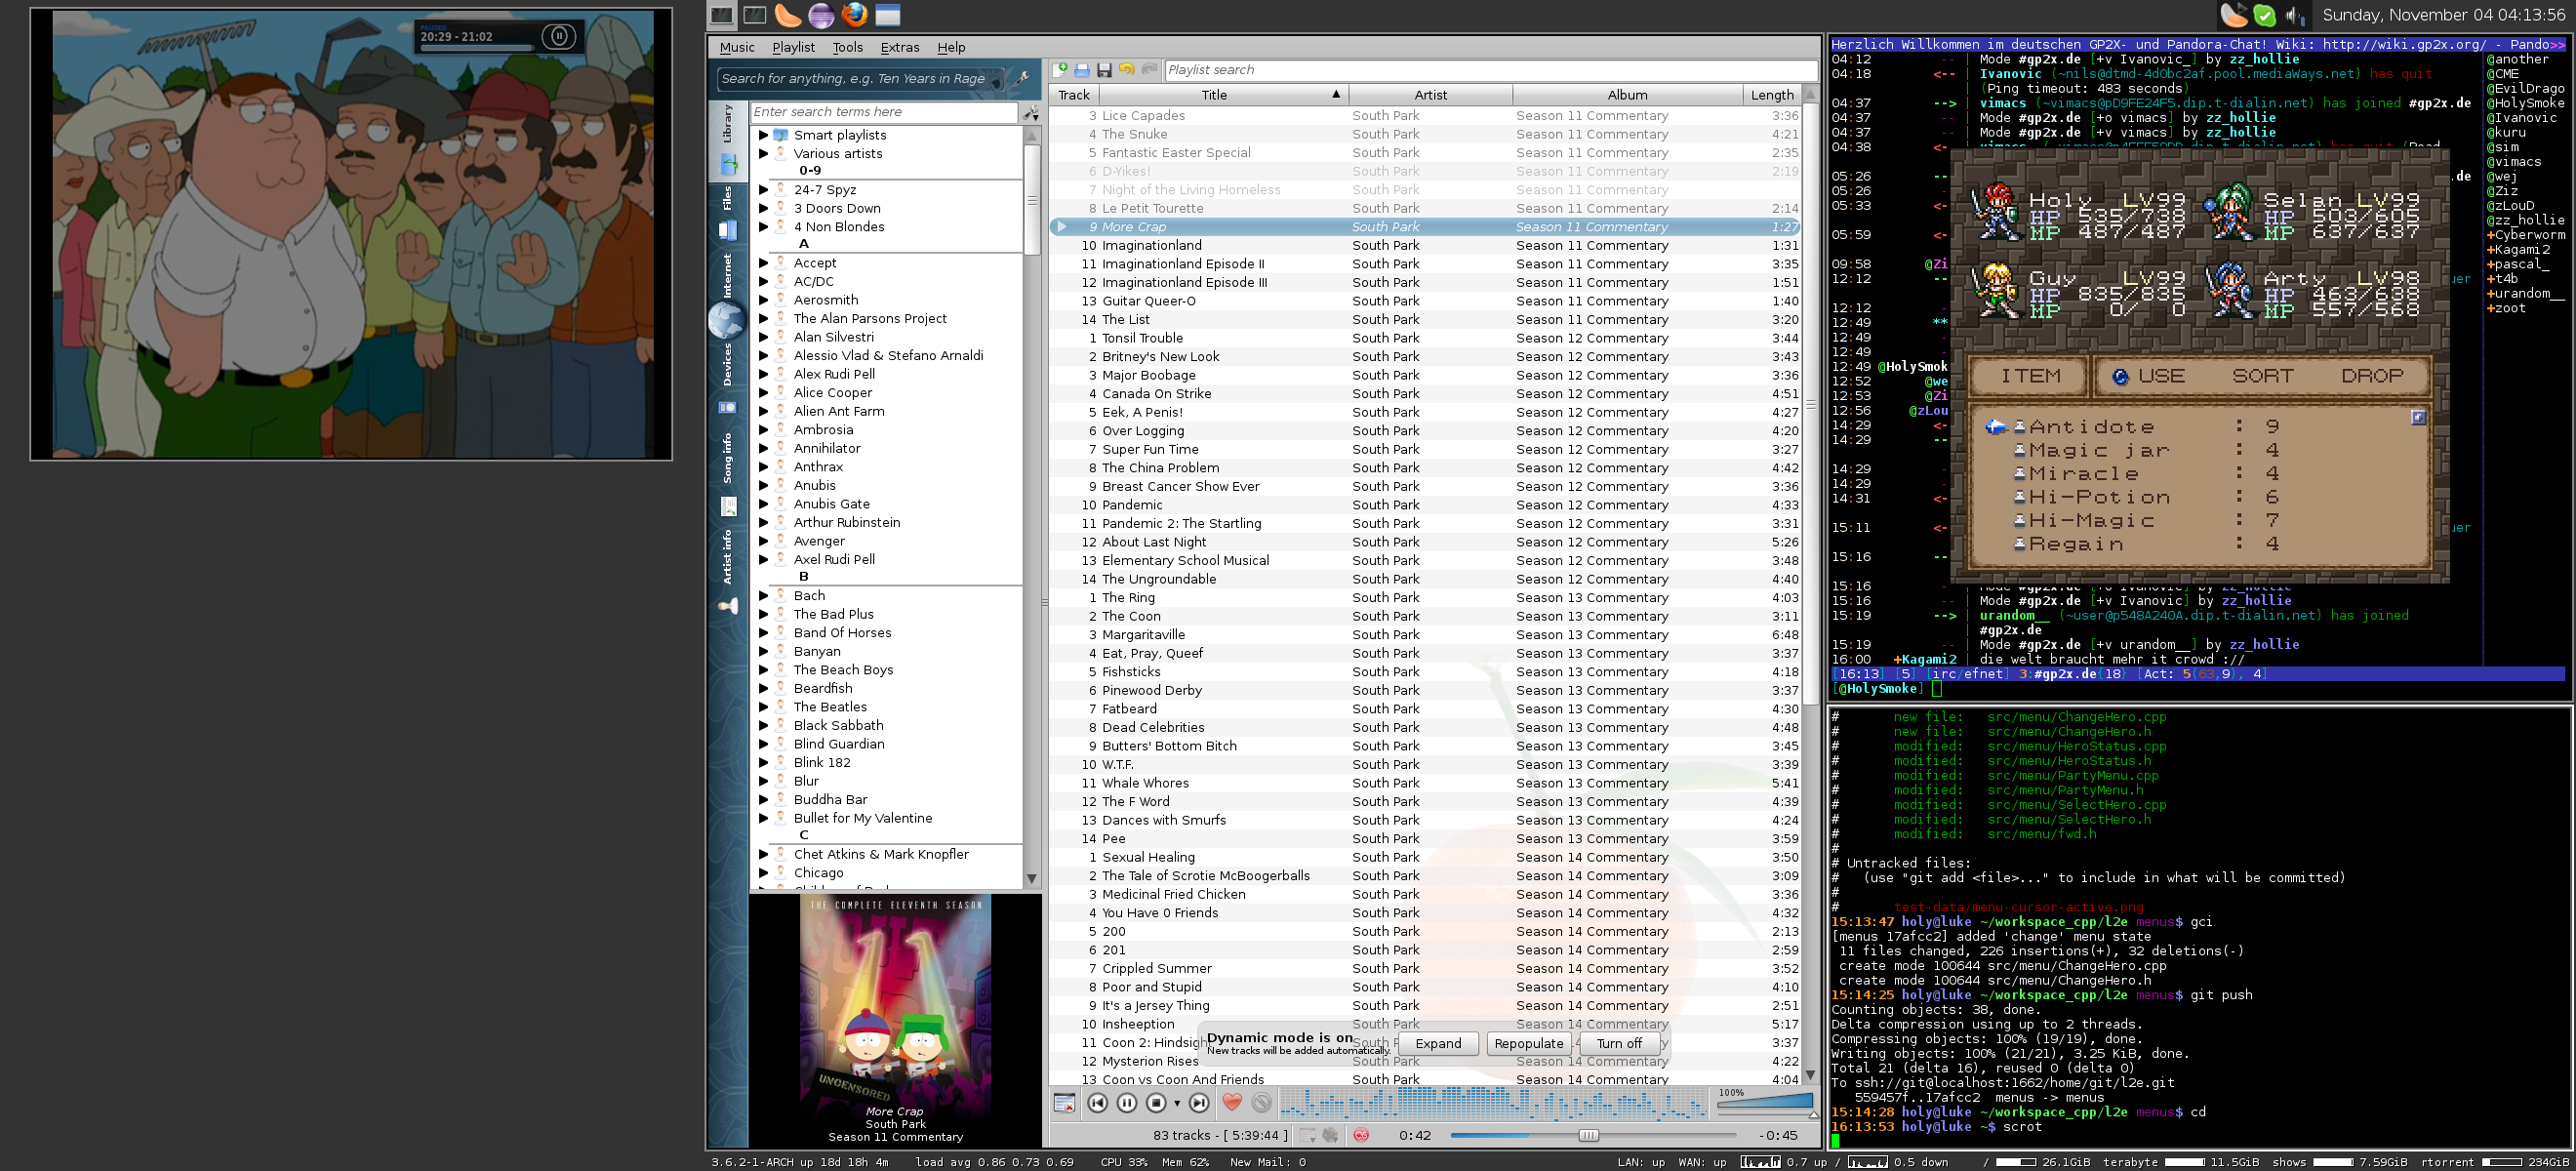
Task: Click the Repopulate button
Action: coord(1528,1043)
